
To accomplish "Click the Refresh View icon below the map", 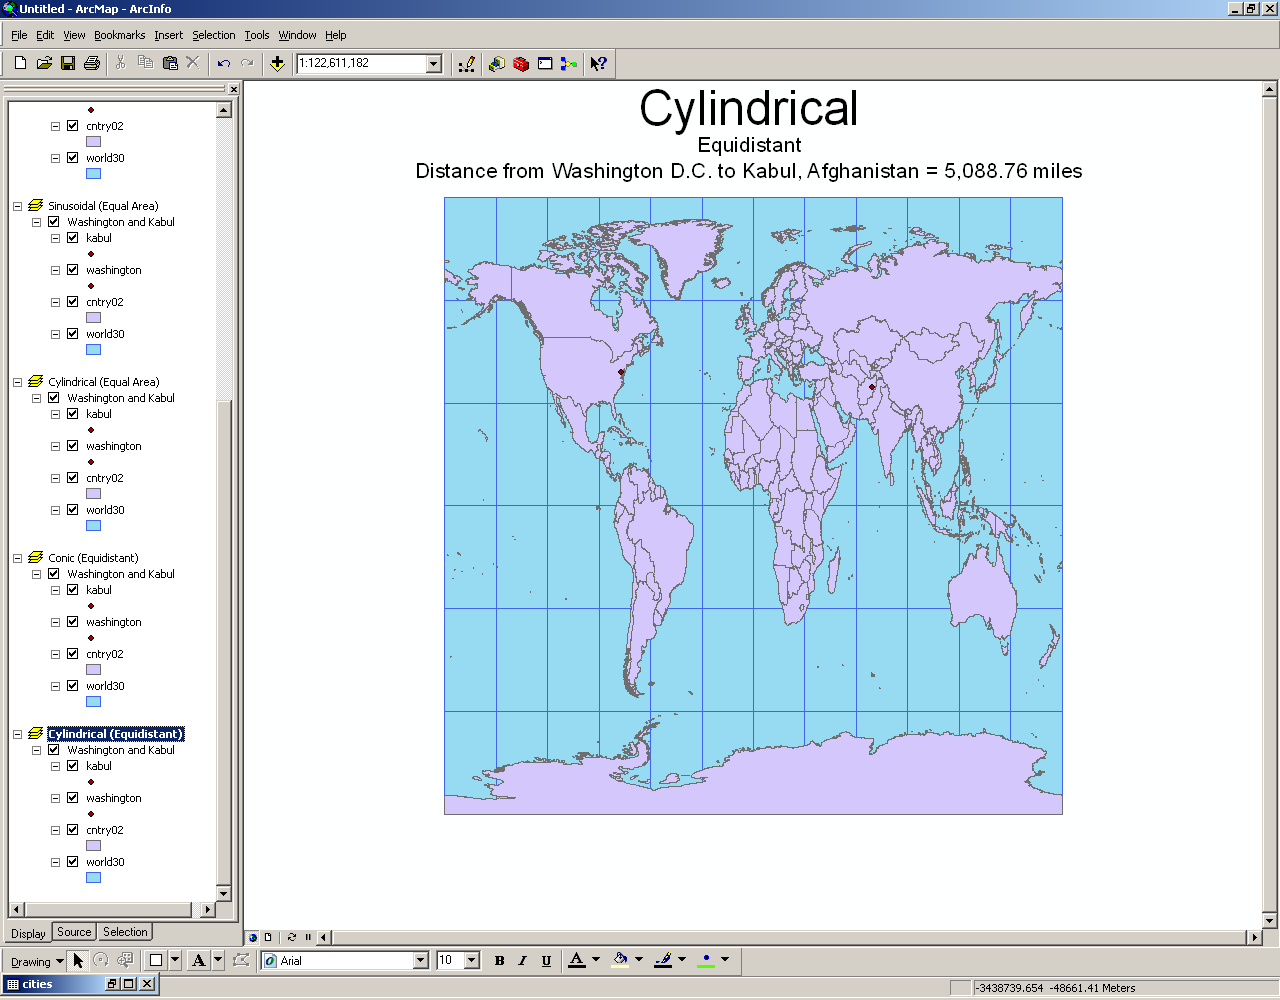I will pyautogui.click(x=292, y=937).
